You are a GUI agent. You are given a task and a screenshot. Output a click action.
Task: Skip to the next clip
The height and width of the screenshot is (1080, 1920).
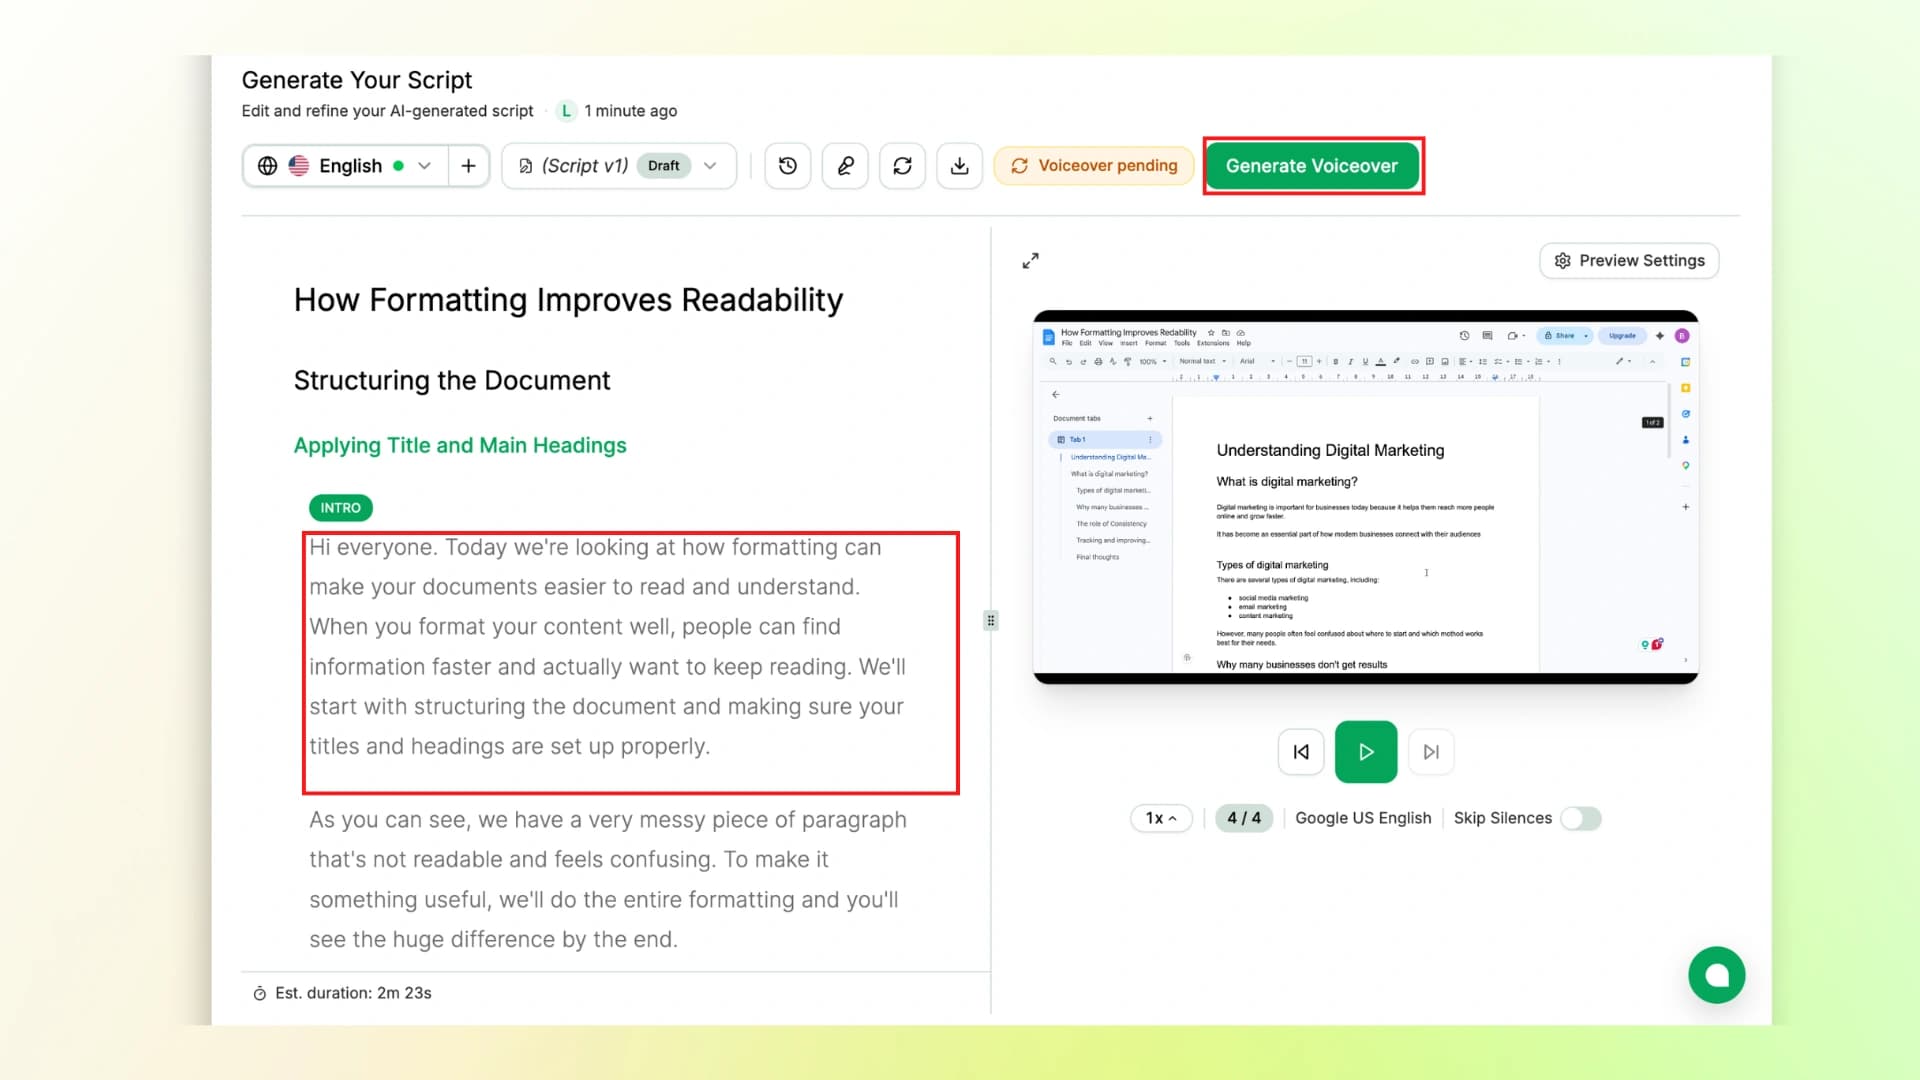coord(1431,752)
